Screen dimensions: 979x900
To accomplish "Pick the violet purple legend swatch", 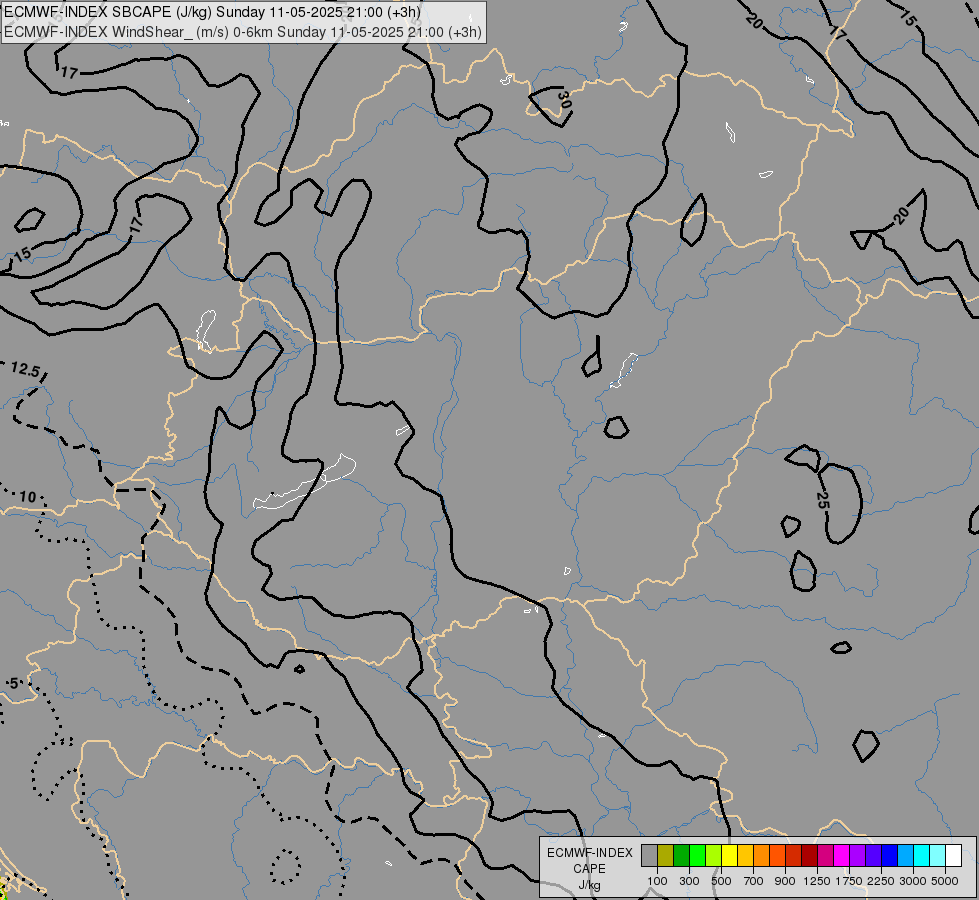I will click(x=858, y=855).
